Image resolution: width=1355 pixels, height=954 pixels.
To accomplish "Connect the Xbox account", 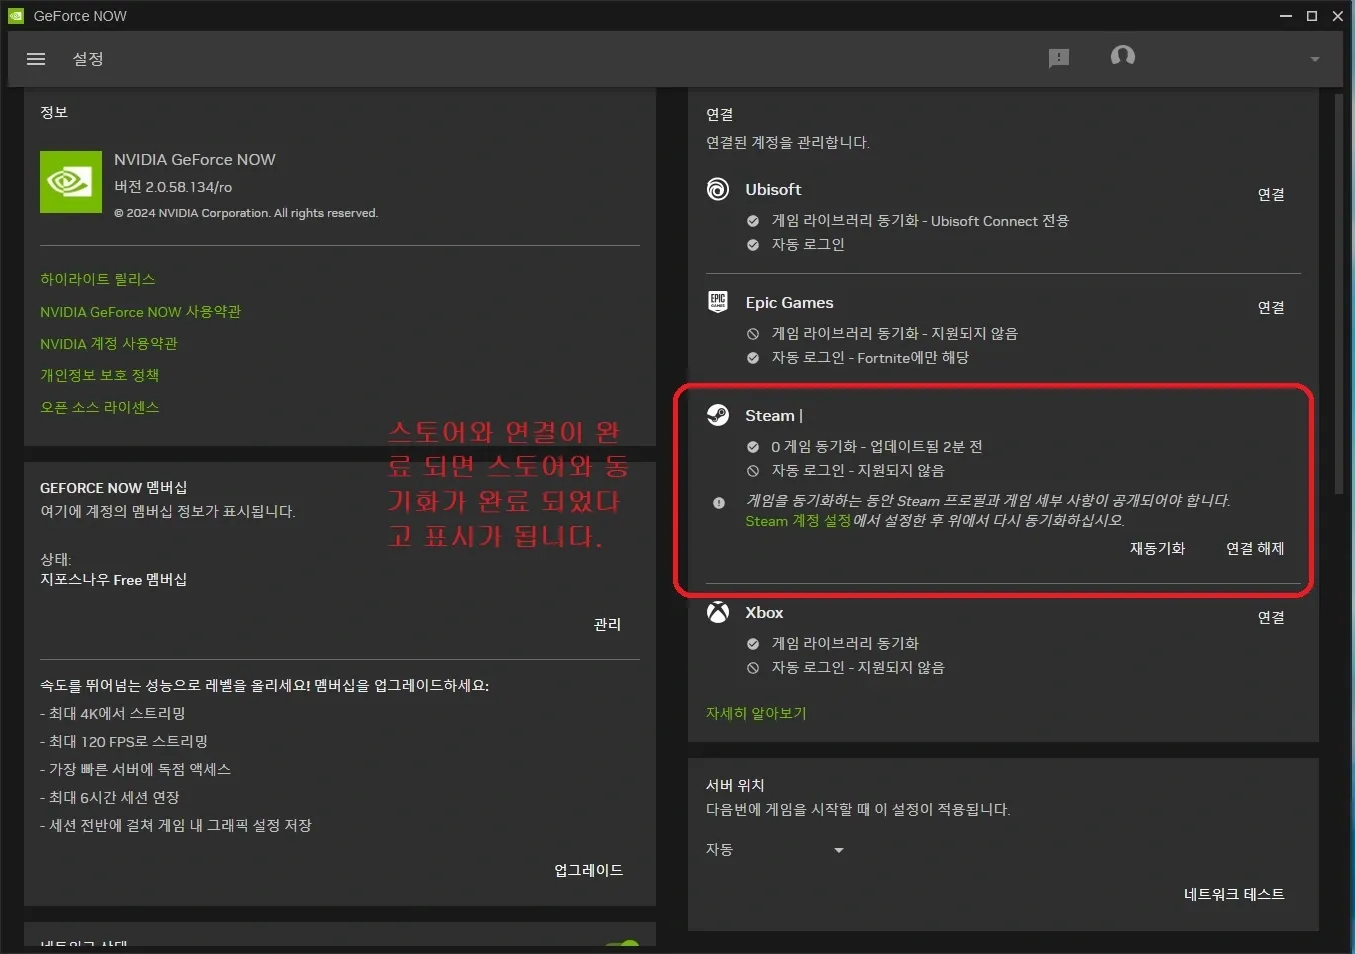I will (1271, 617).
